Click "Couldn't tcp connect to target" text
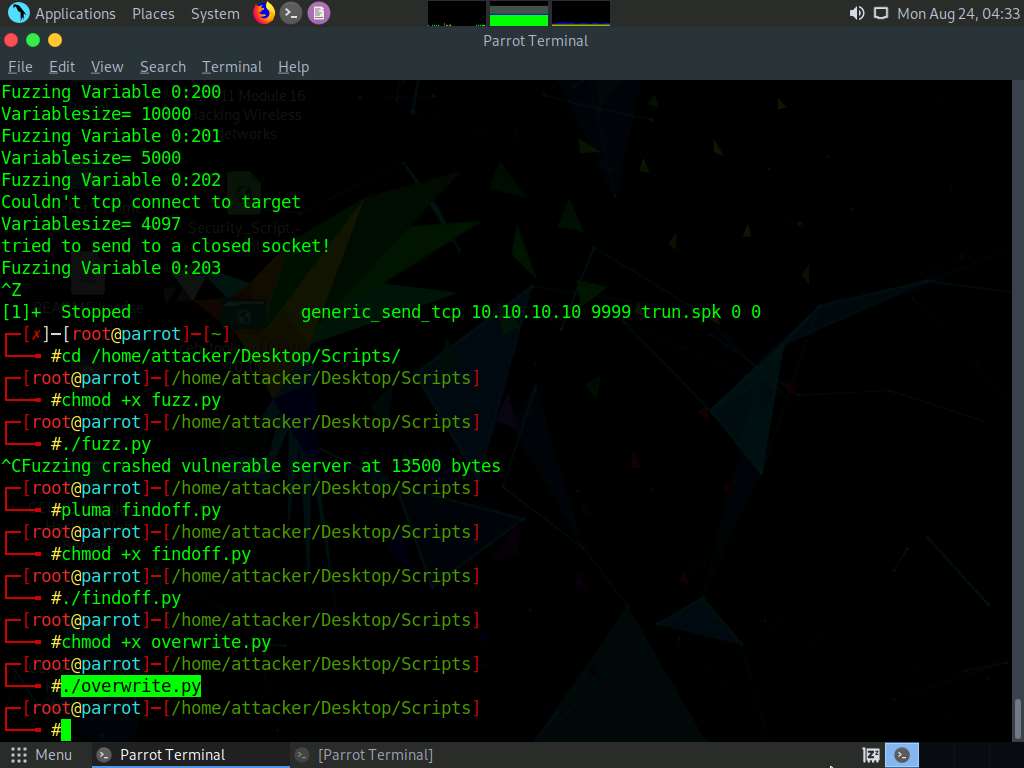Screen dimensions: 1024x768 151,202
